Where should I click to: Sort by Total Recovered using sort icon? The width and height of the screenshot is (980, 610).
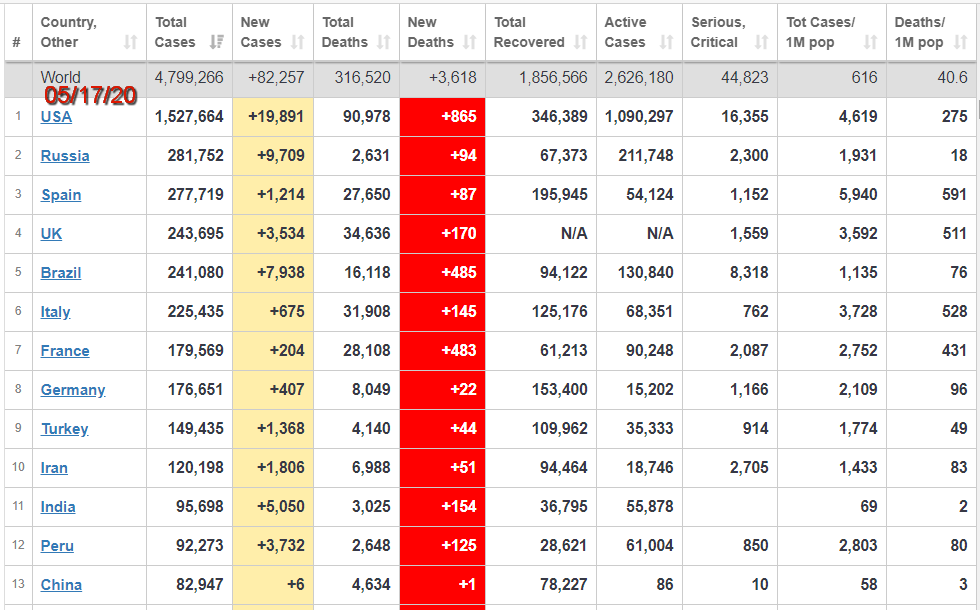tap(581, 42)
